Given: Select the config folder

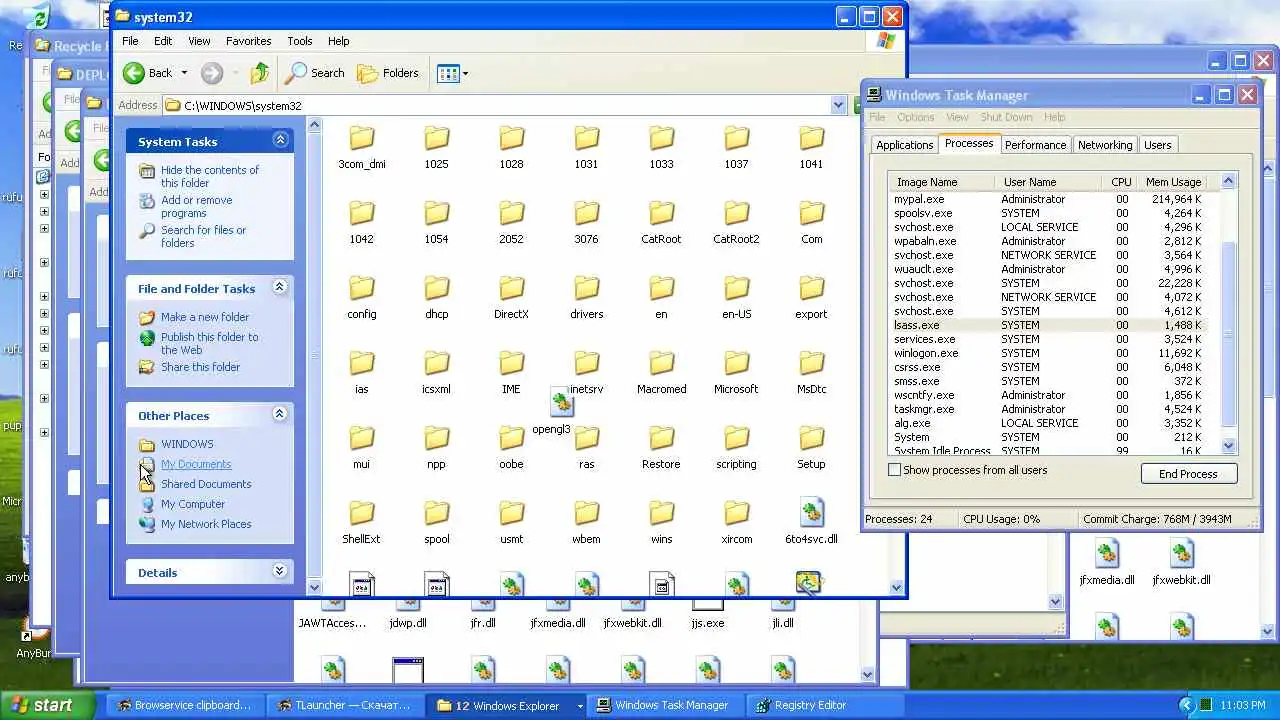Looking at the screenshot, I should coord(362,297).
